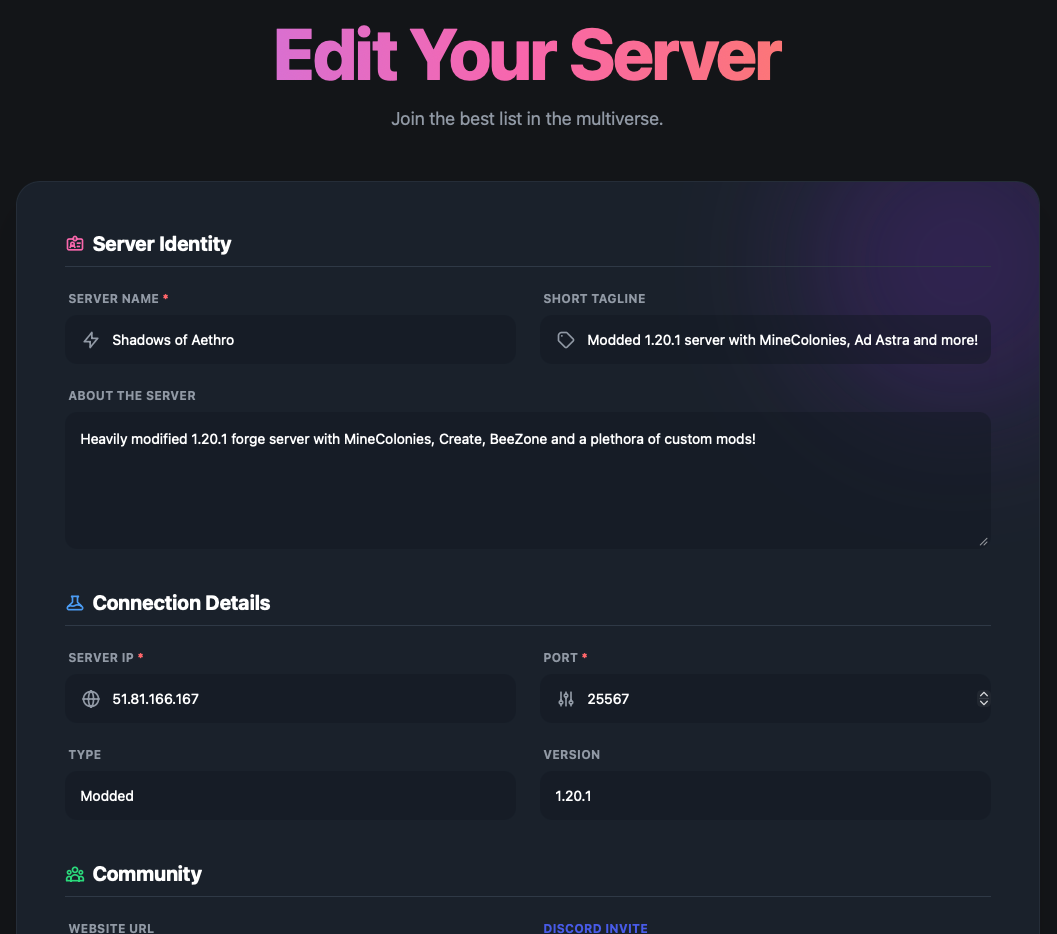This screenshot has width=1057, height=934.
Task: Click the Server IP field showing 51.81.166.167
Action: pos(300,699)
